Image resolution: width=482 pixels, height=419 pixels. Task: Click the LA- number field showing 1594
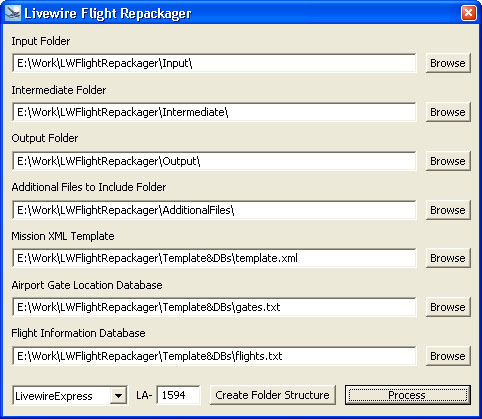pos(179,395)
